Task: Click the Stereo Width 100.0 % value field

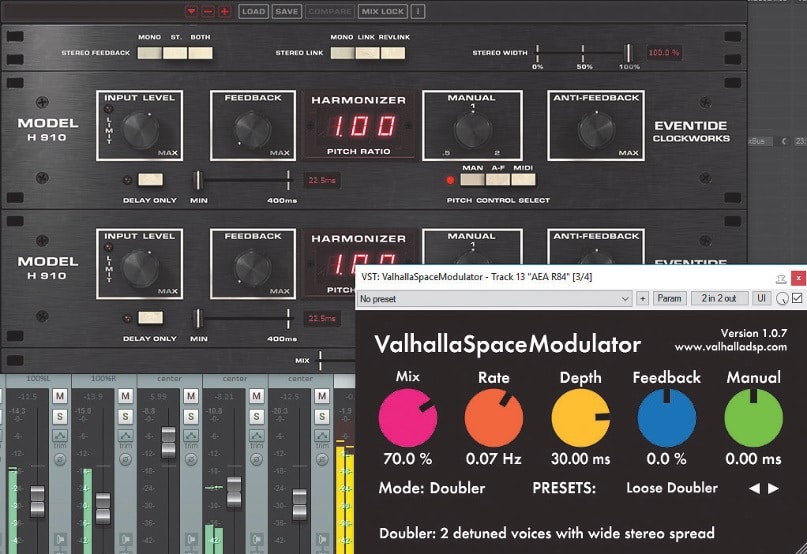Action: tap(664, 53)
